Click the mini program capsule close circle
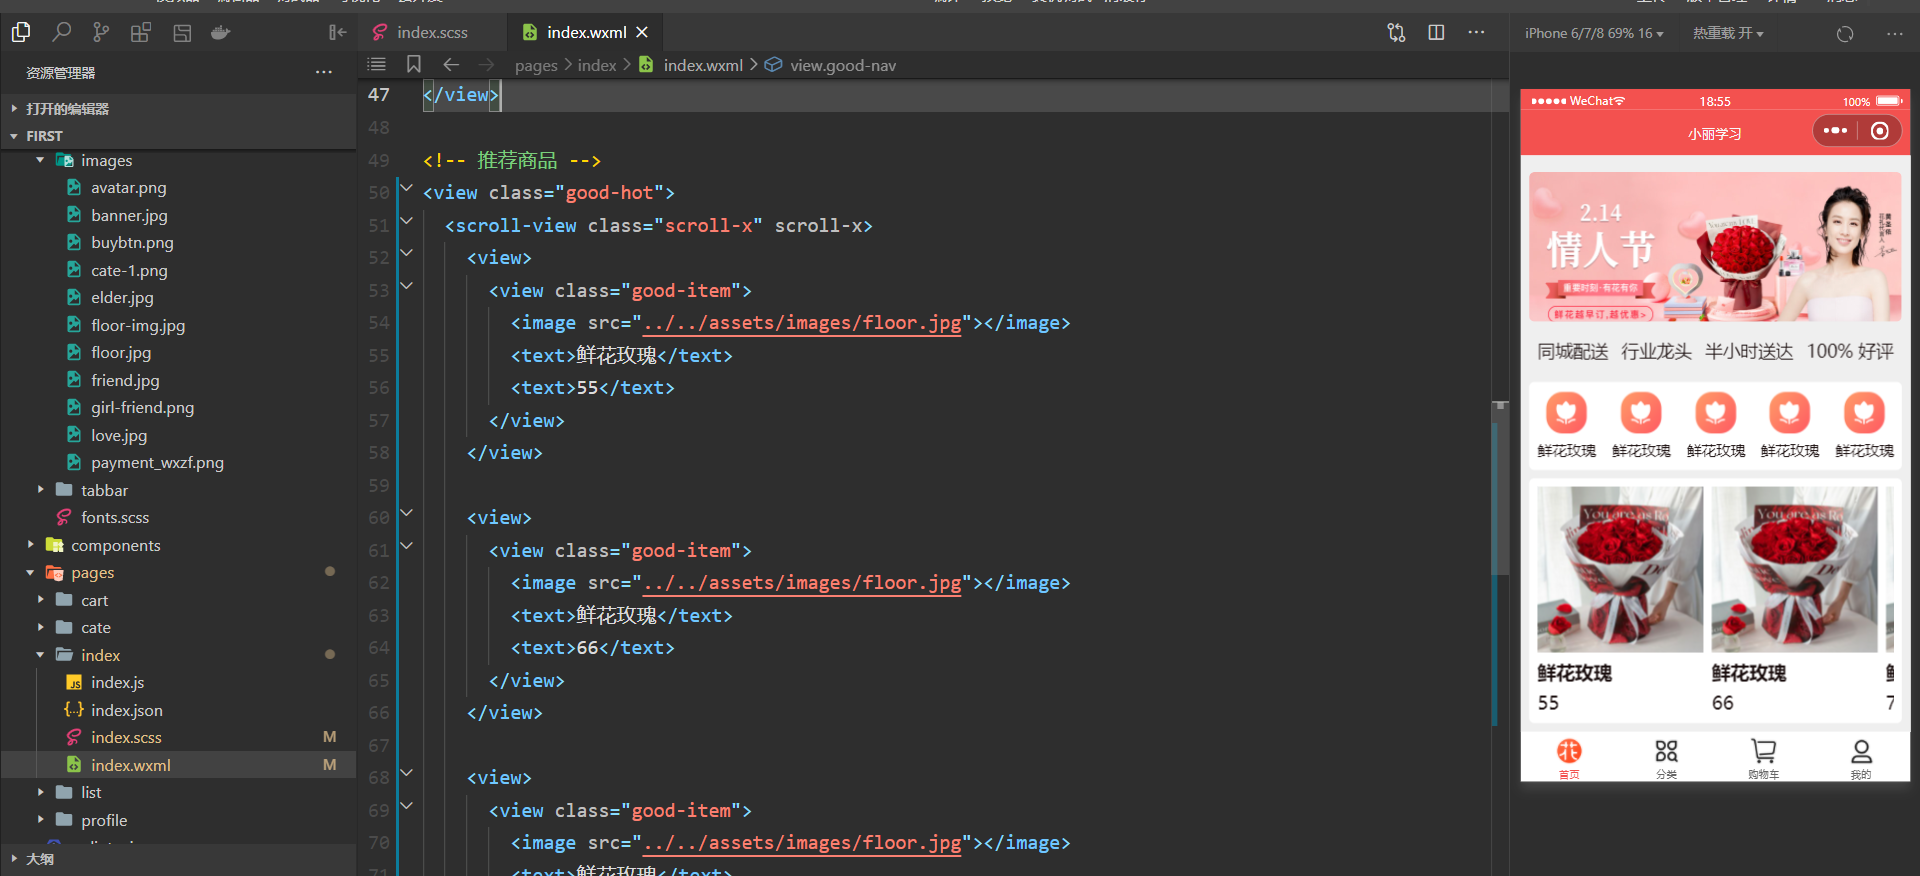The image size is (1920, 876). tap(1880, 131)
